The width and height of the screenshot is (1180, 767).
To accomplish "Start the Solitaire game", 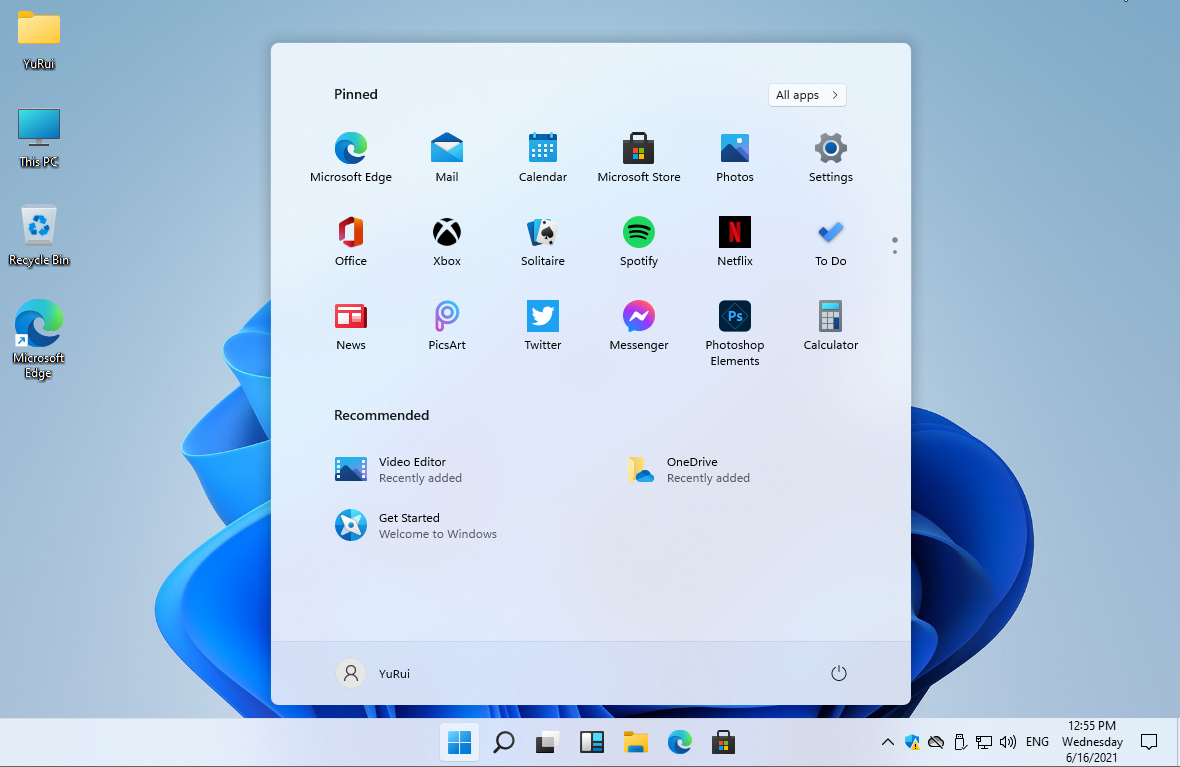I will tap(543, 242).
